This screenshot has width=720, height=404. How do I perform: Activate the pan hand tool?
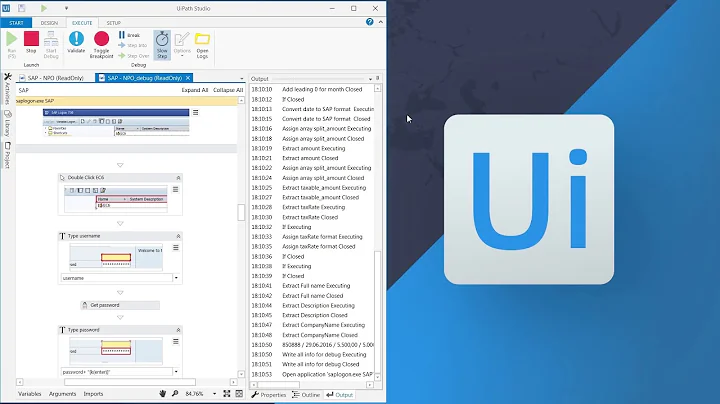163,394
